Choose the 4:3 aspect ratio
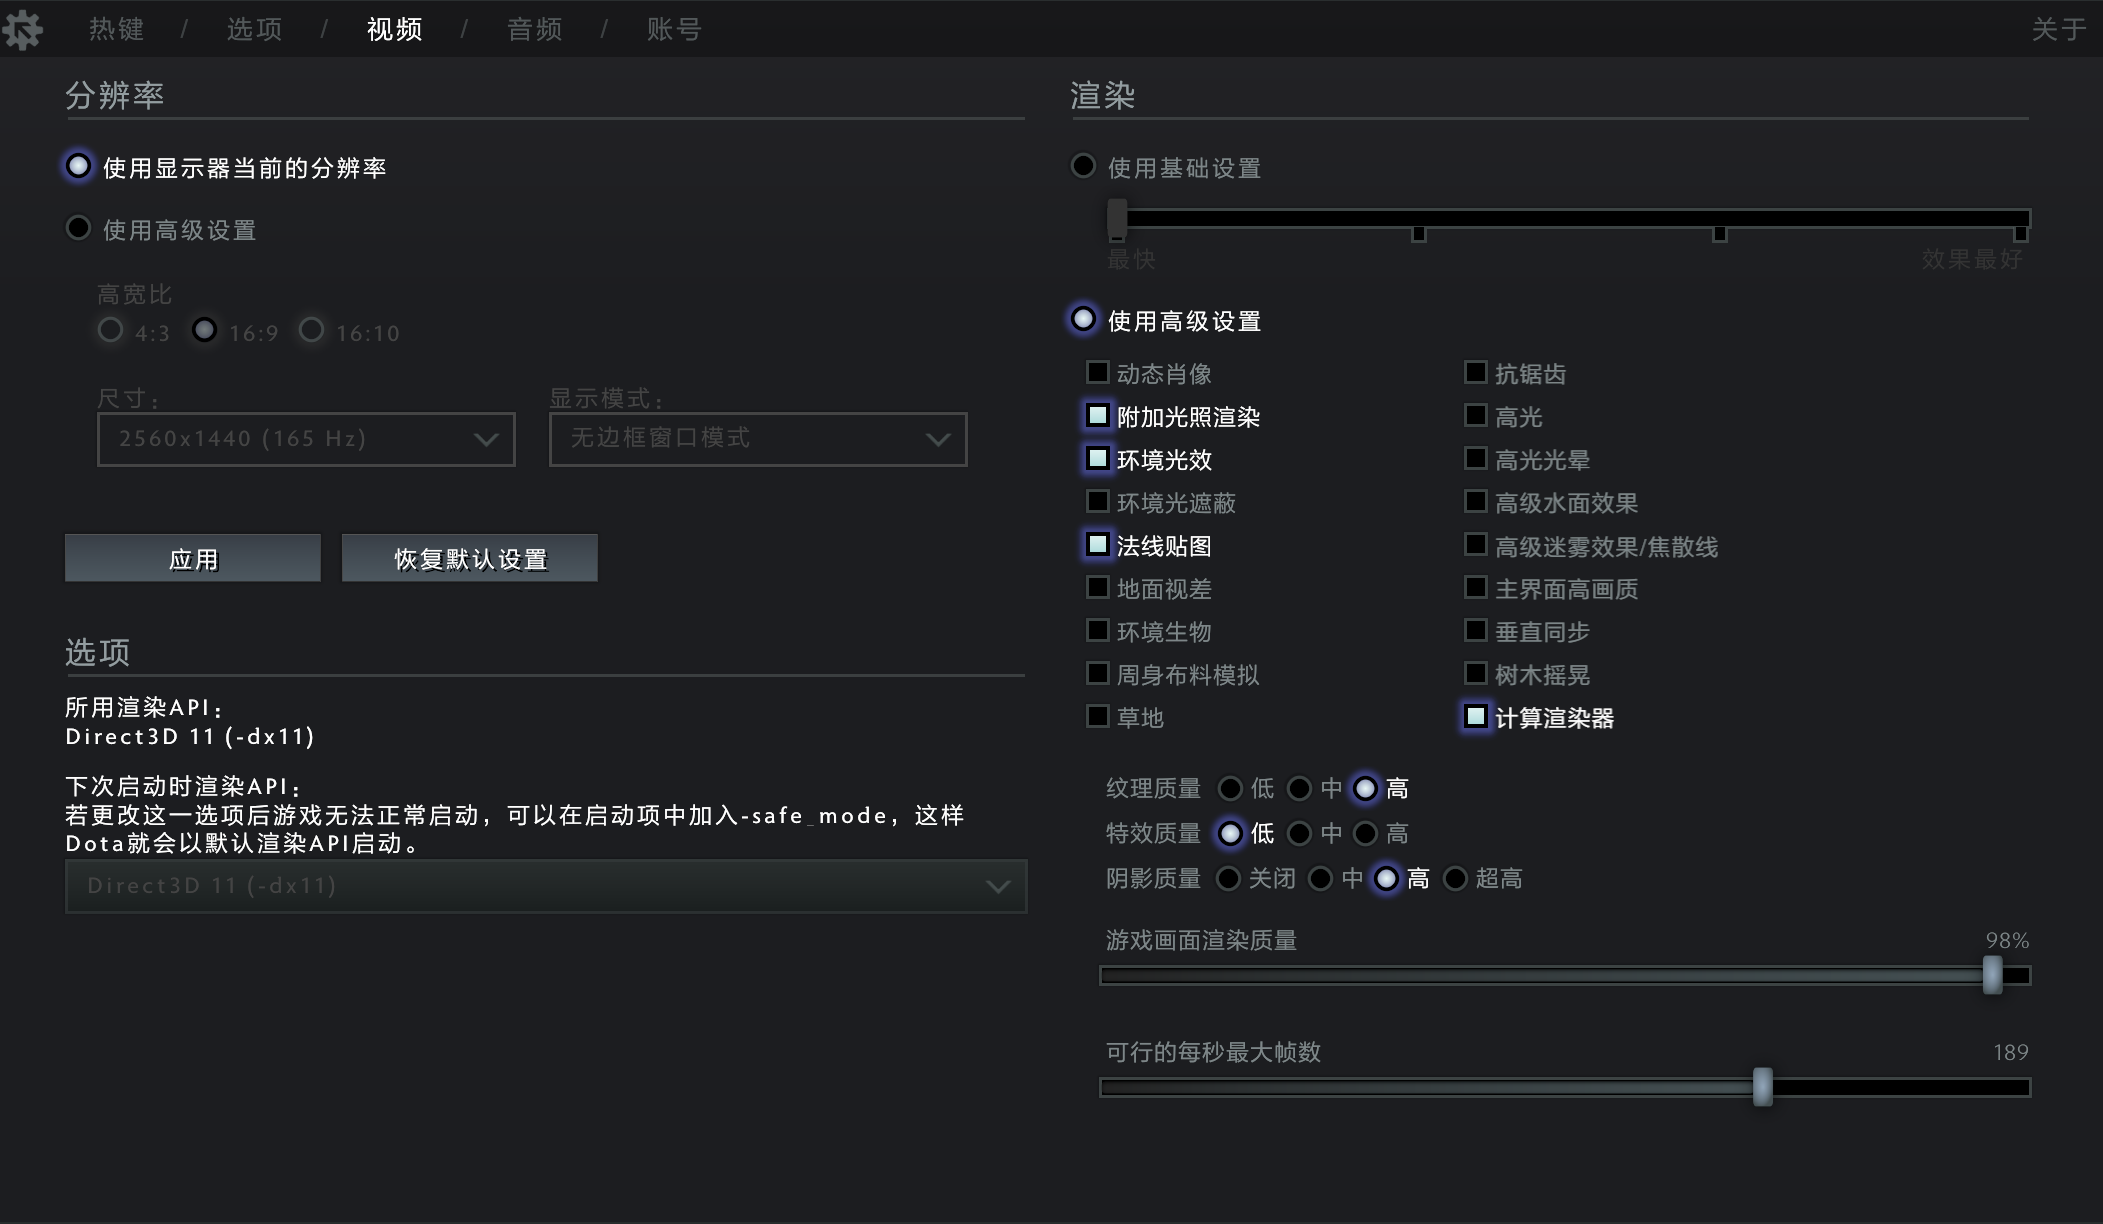2103x1224 pixels. click(x=110, y=330)
